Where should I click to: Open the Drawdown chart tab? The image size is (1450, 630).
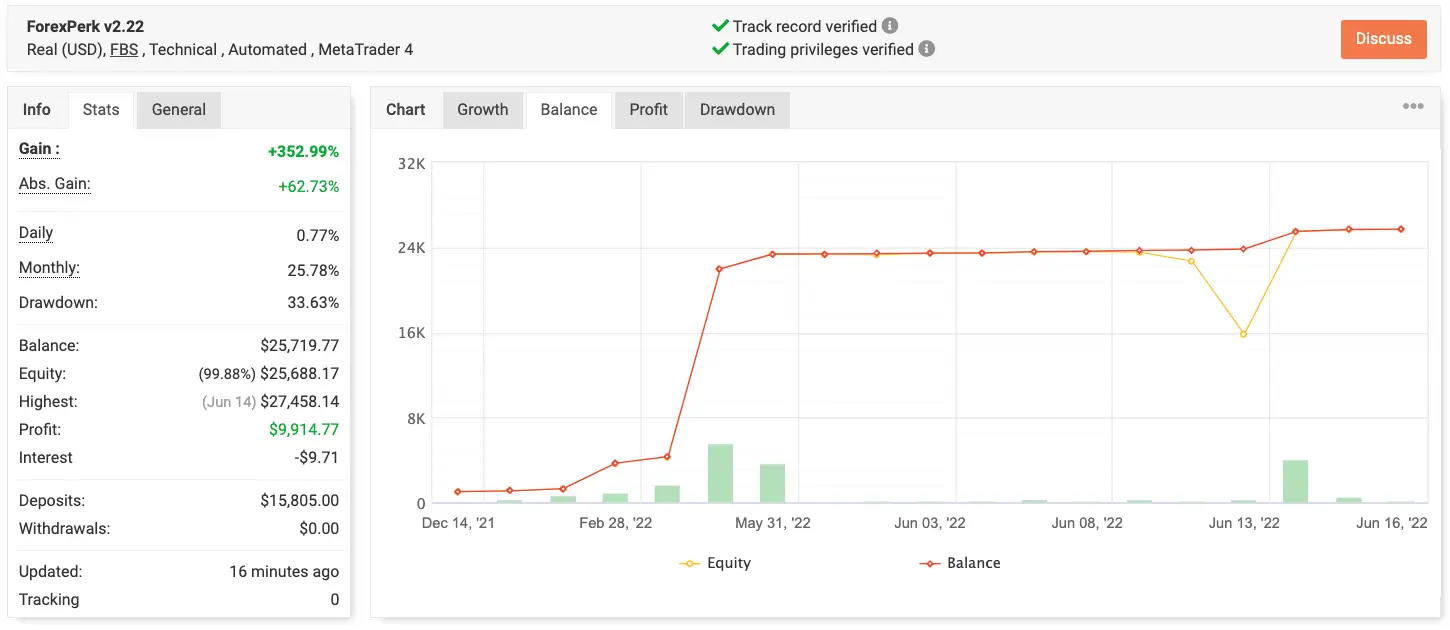coord(737,110)
